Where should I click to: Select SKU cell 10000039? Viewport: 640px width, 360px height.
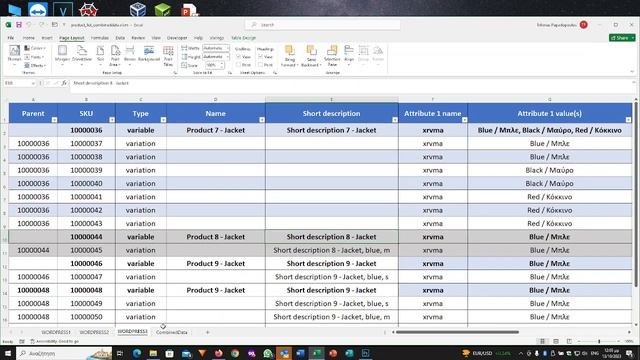[86, 170]
